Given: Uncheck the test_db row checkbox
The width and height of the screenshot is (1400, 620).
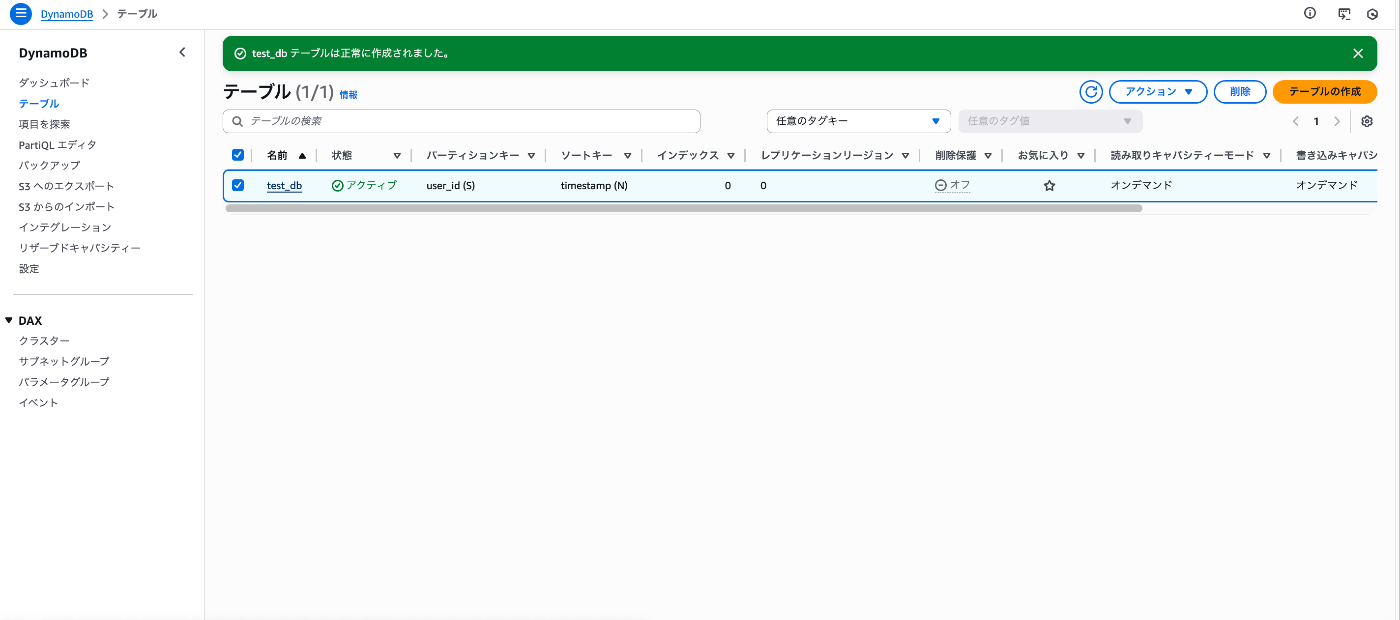Looking at the screenshot, I should (x=238, y=185).
